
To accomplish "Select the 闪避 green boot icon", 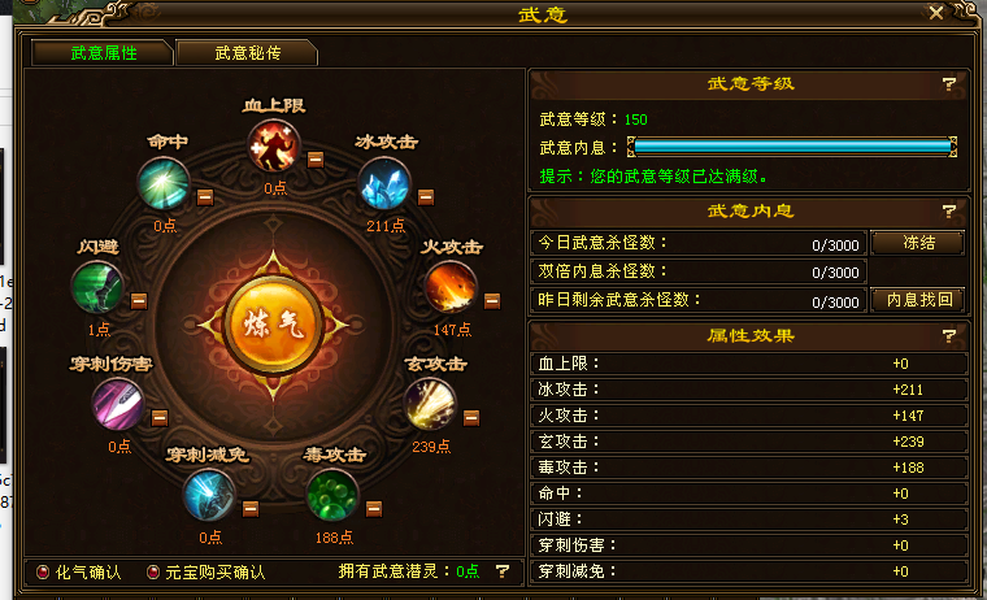I will (97, 288).
